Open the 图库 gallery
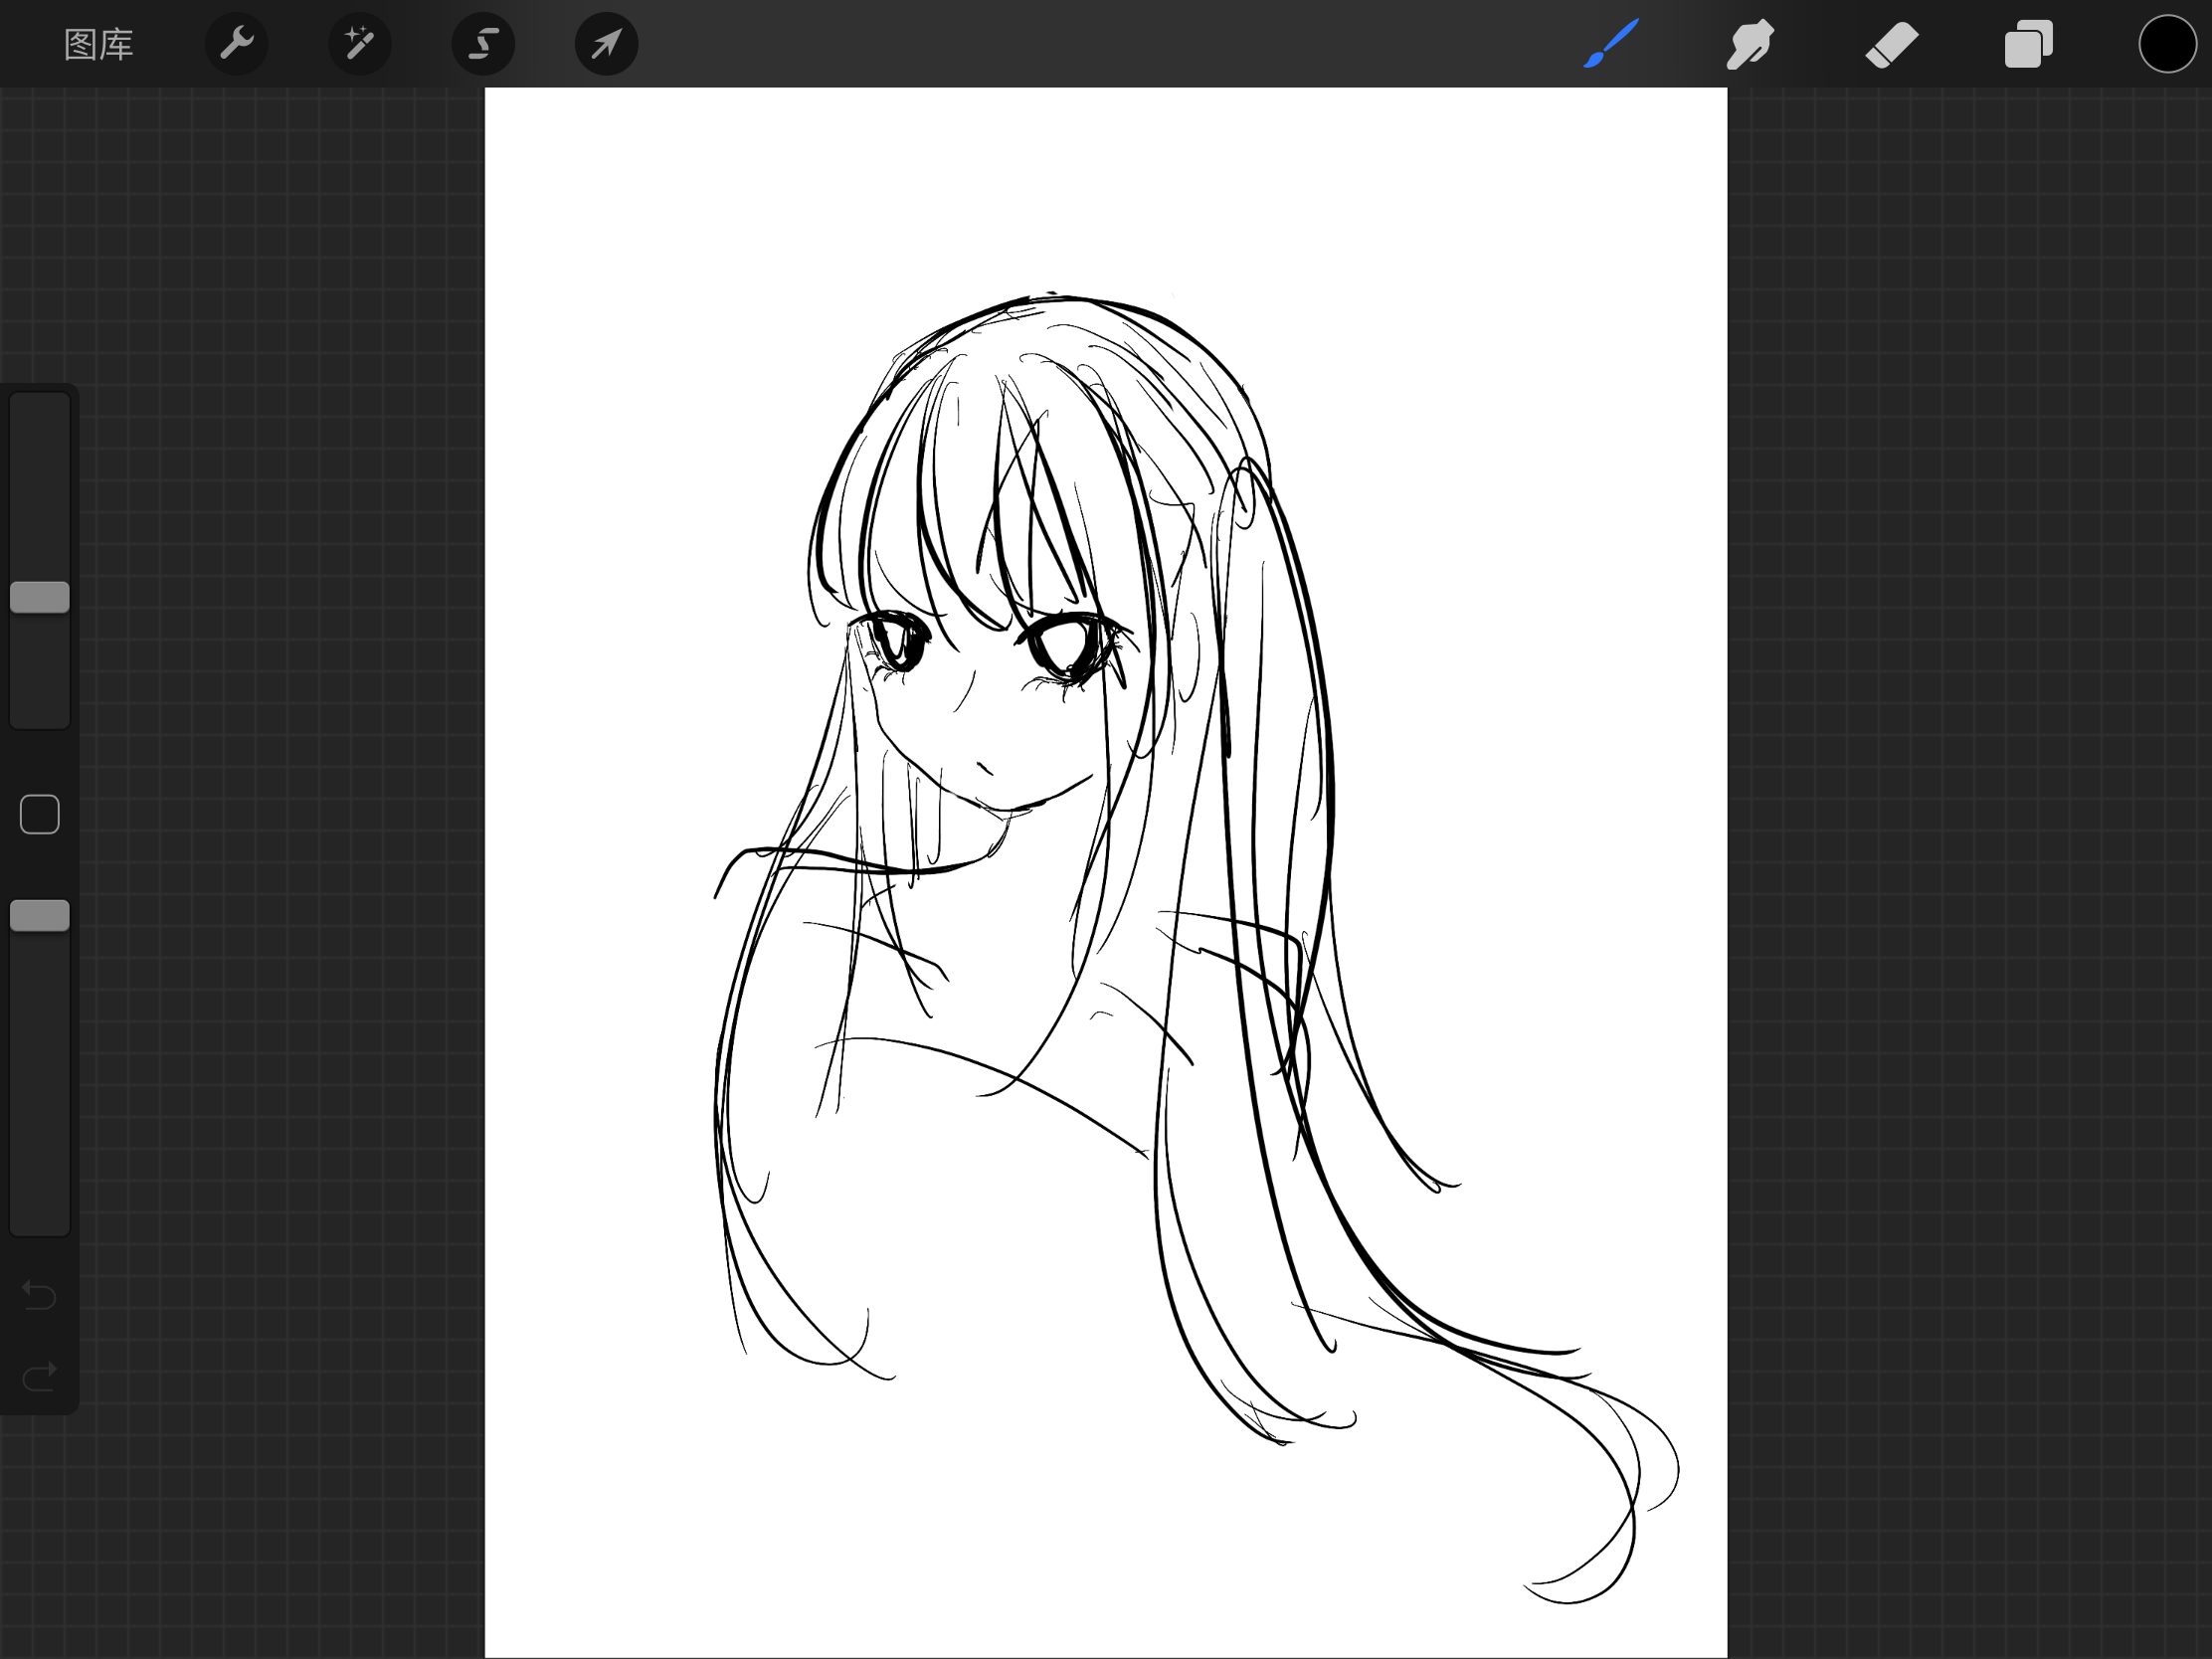2212x1659 pixels. point(98,44)
